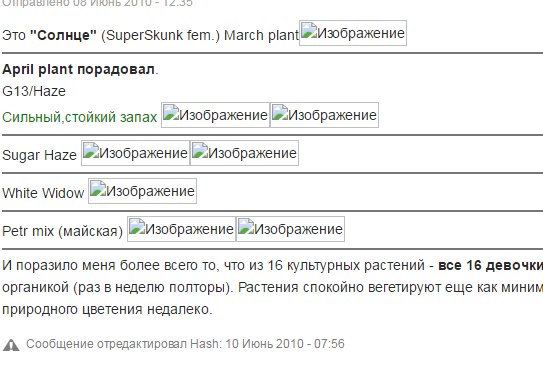Open the White Widow image placeholder
Screen dimensions: 543x372
pyautogui.click(x=142, y=191)
